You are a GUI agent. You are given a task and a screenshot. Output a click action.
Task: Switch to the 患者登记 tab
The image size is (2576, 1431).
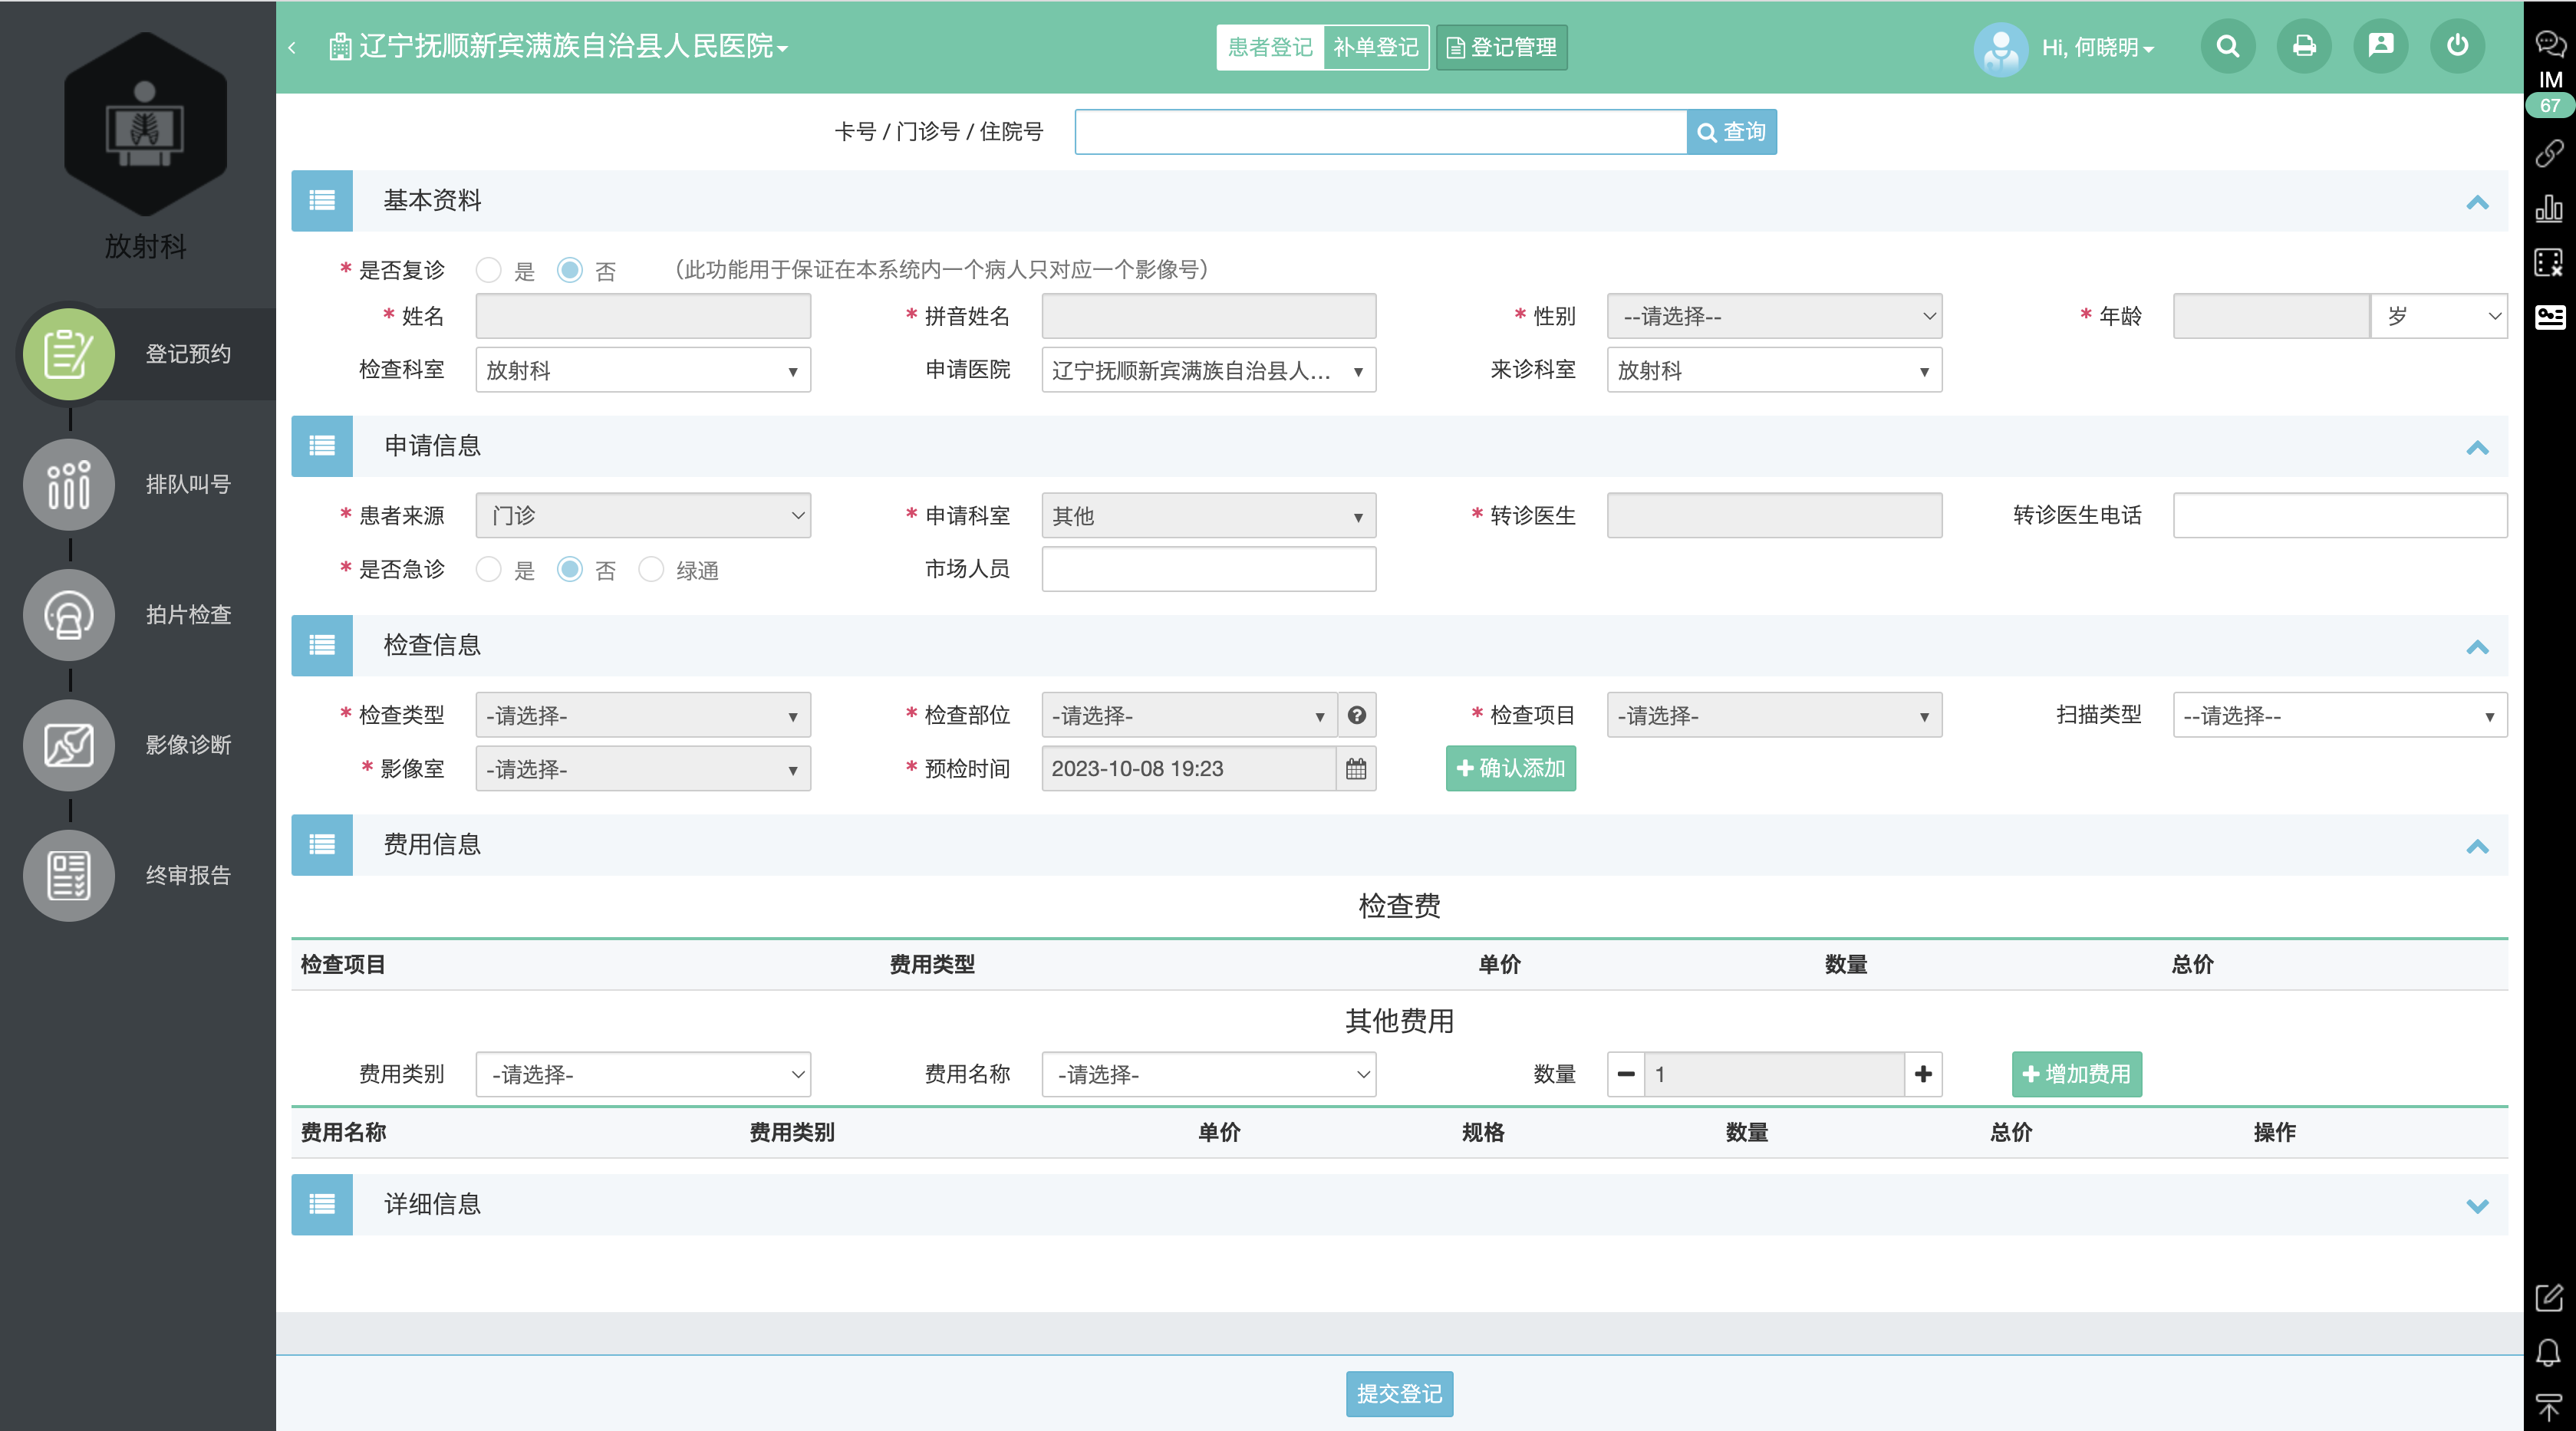(1270, 47)
